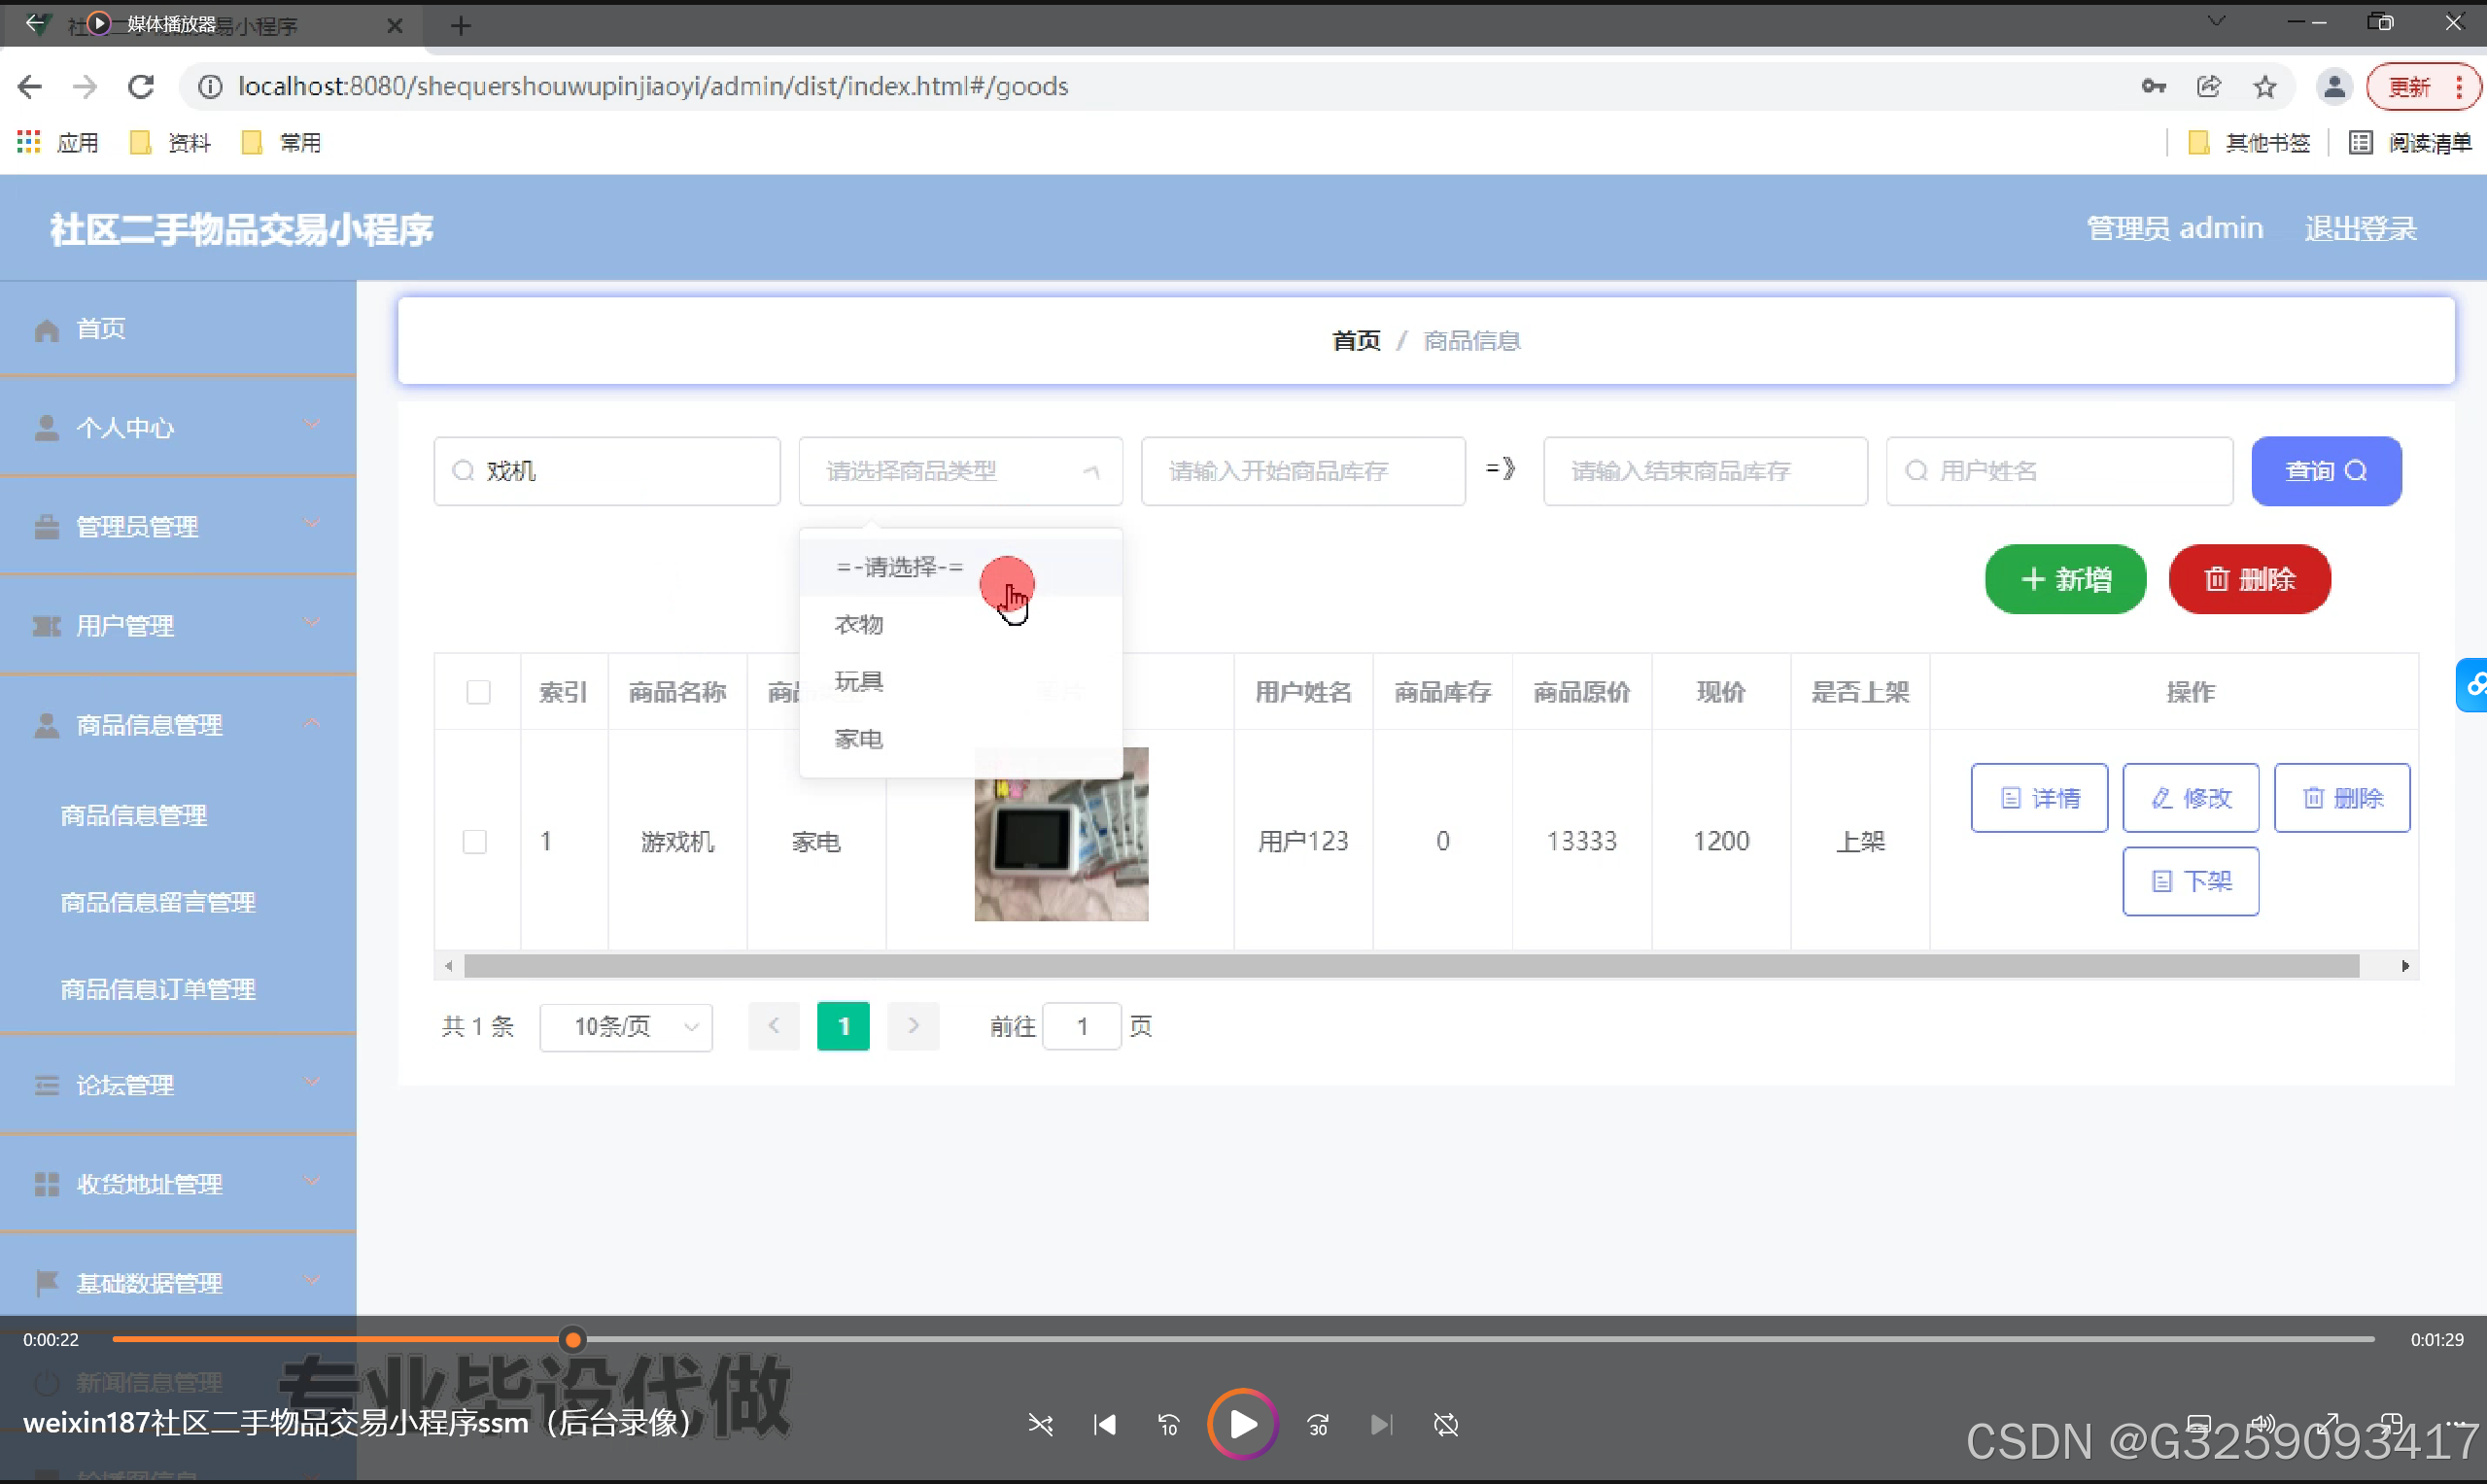2487x1484 pixels.
Task: Choose =-请选择-= in the type list
Action: [x=960, y=567]
